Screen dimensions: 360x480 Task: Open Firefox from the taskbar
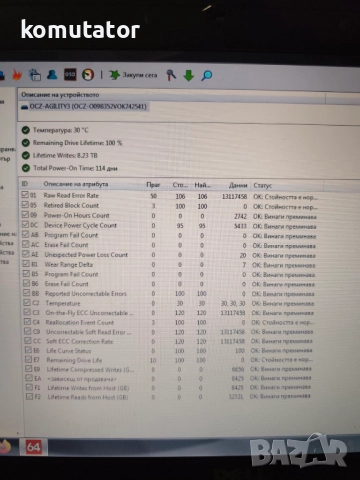(5, 447)
